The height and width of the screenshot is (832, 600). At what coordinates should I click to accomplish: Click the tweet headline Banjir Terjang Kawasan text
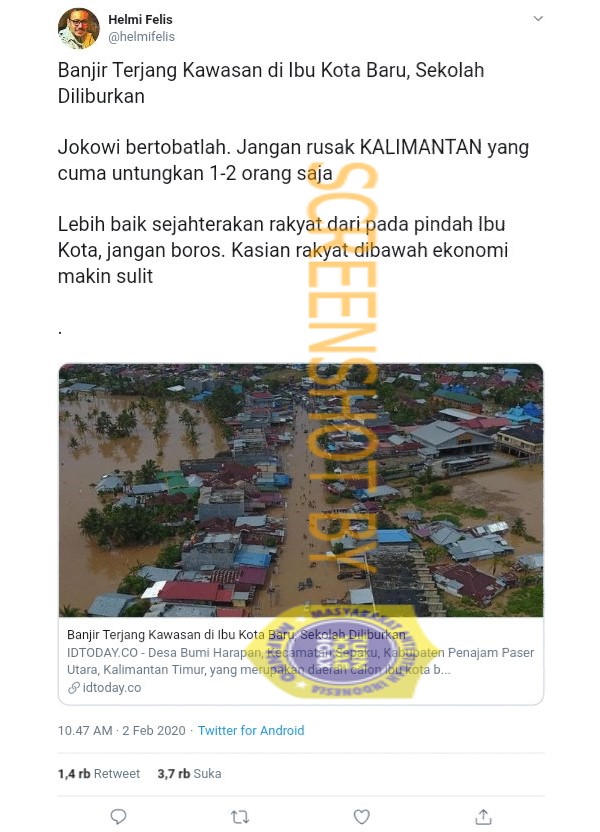271,83
